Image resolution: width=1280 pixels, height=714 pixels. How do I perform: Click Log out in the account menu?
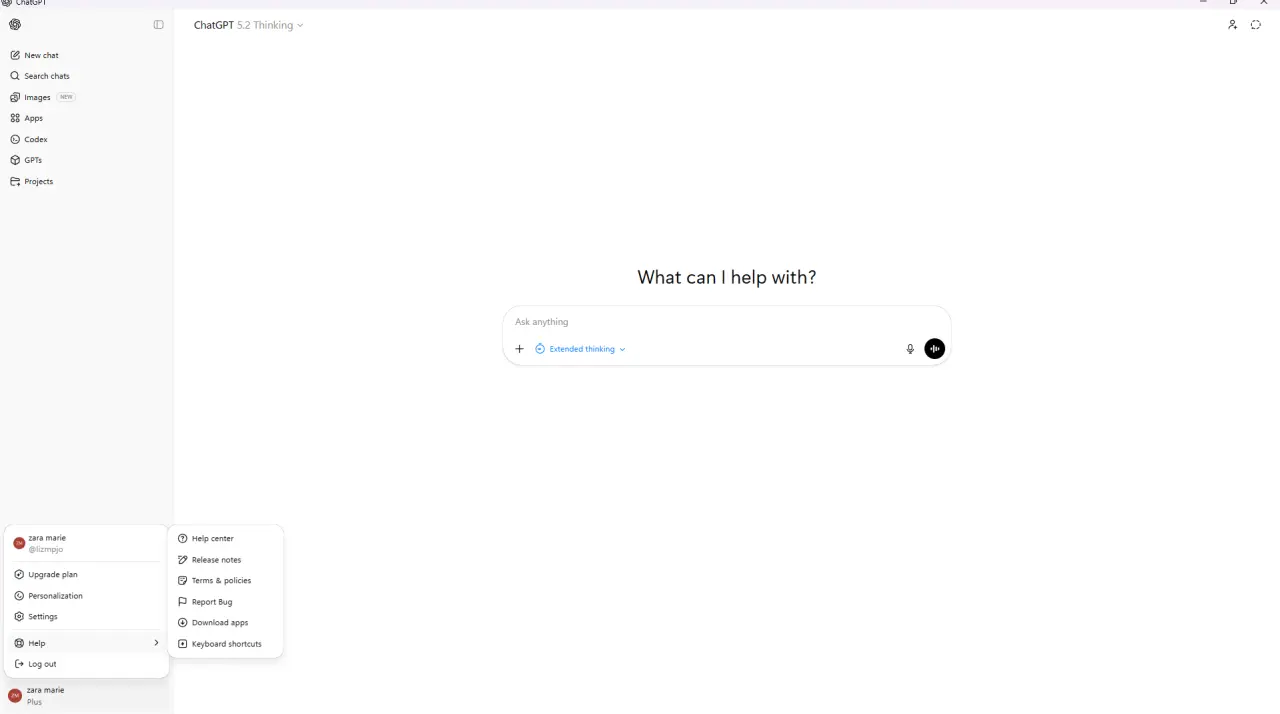click(87, 664)
